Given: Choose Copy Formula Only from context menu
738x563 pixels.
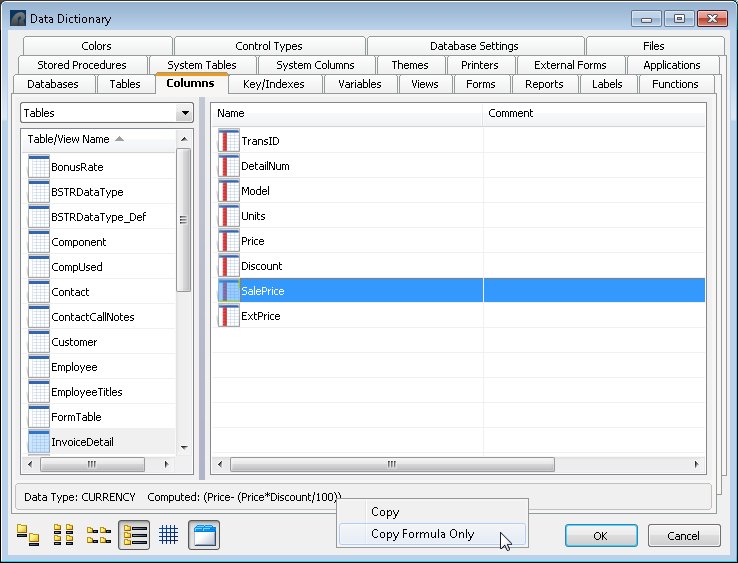Looking at the screenshot, I should click(422, 534).
